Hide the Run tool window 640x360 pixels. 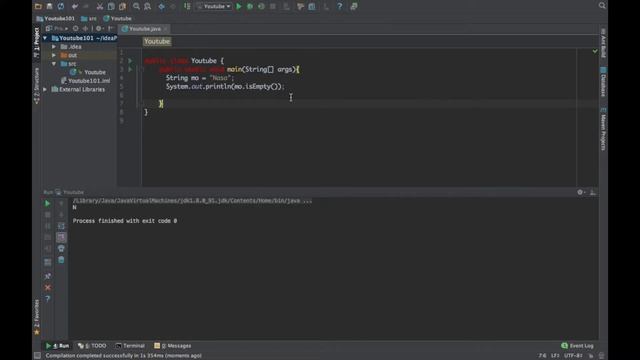tap(593, 192)
